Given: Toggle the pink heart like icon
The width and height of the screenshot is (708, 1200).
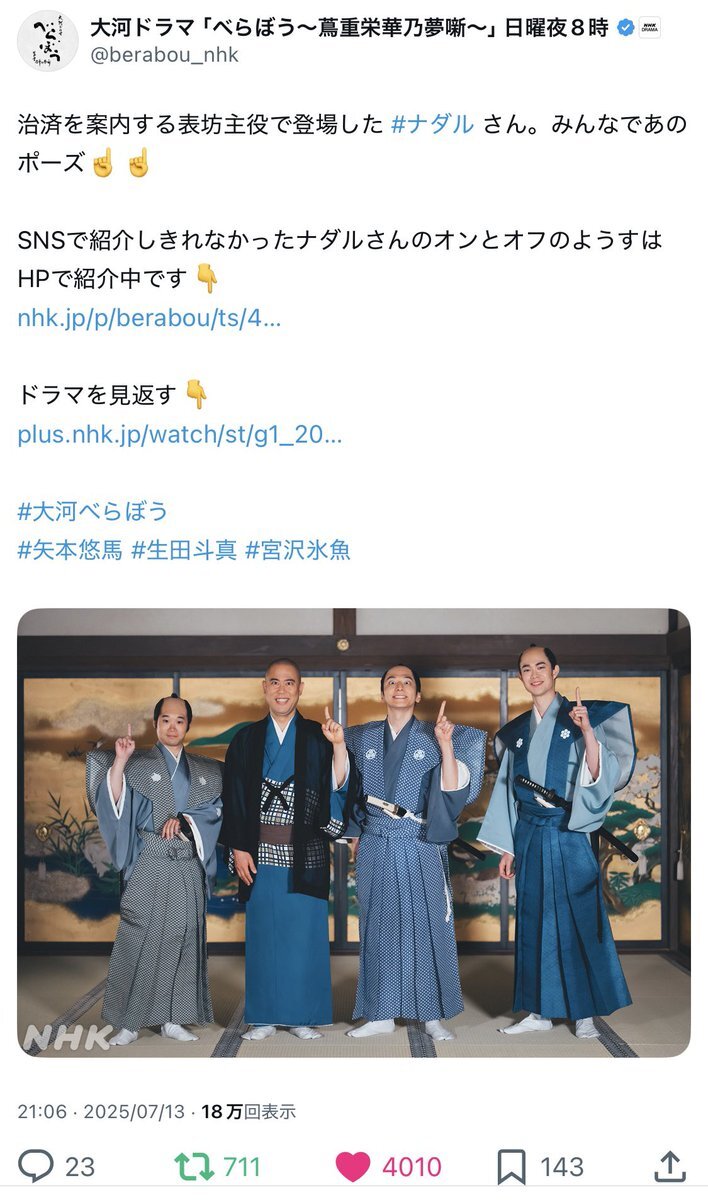Looking at the screenshot, I should [x=352, y=1166].
